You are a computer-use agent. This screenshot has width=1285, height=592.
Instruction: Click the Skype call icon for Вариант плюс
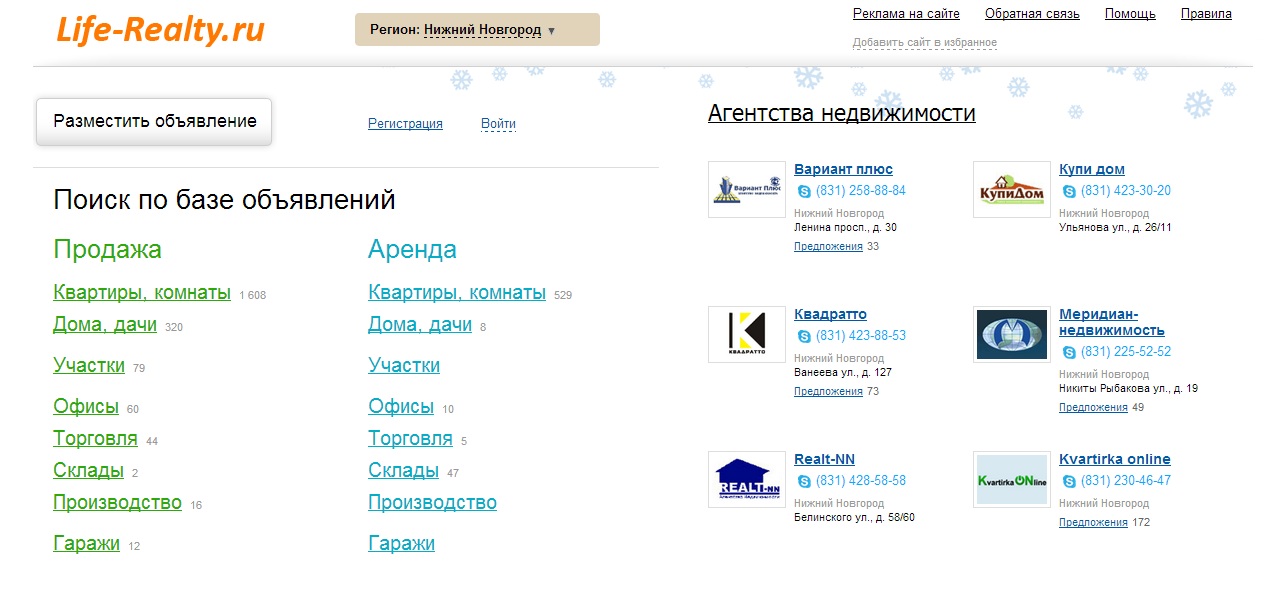[802, 189]
